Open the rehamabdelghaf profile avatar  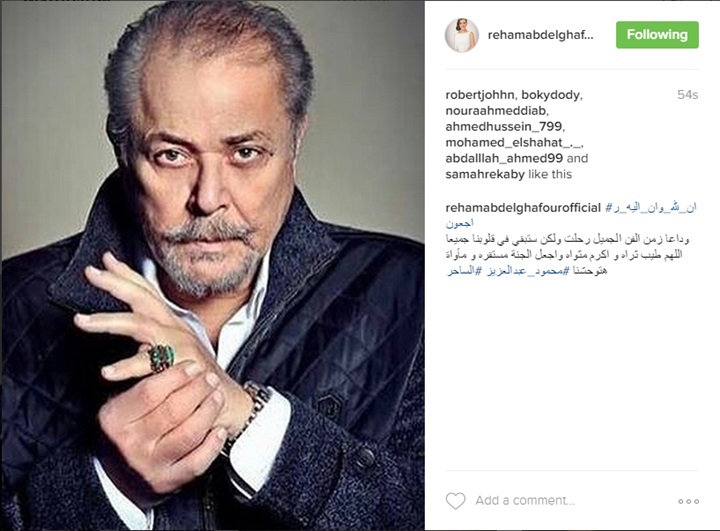pyautogui.click(x=462, y=35)
